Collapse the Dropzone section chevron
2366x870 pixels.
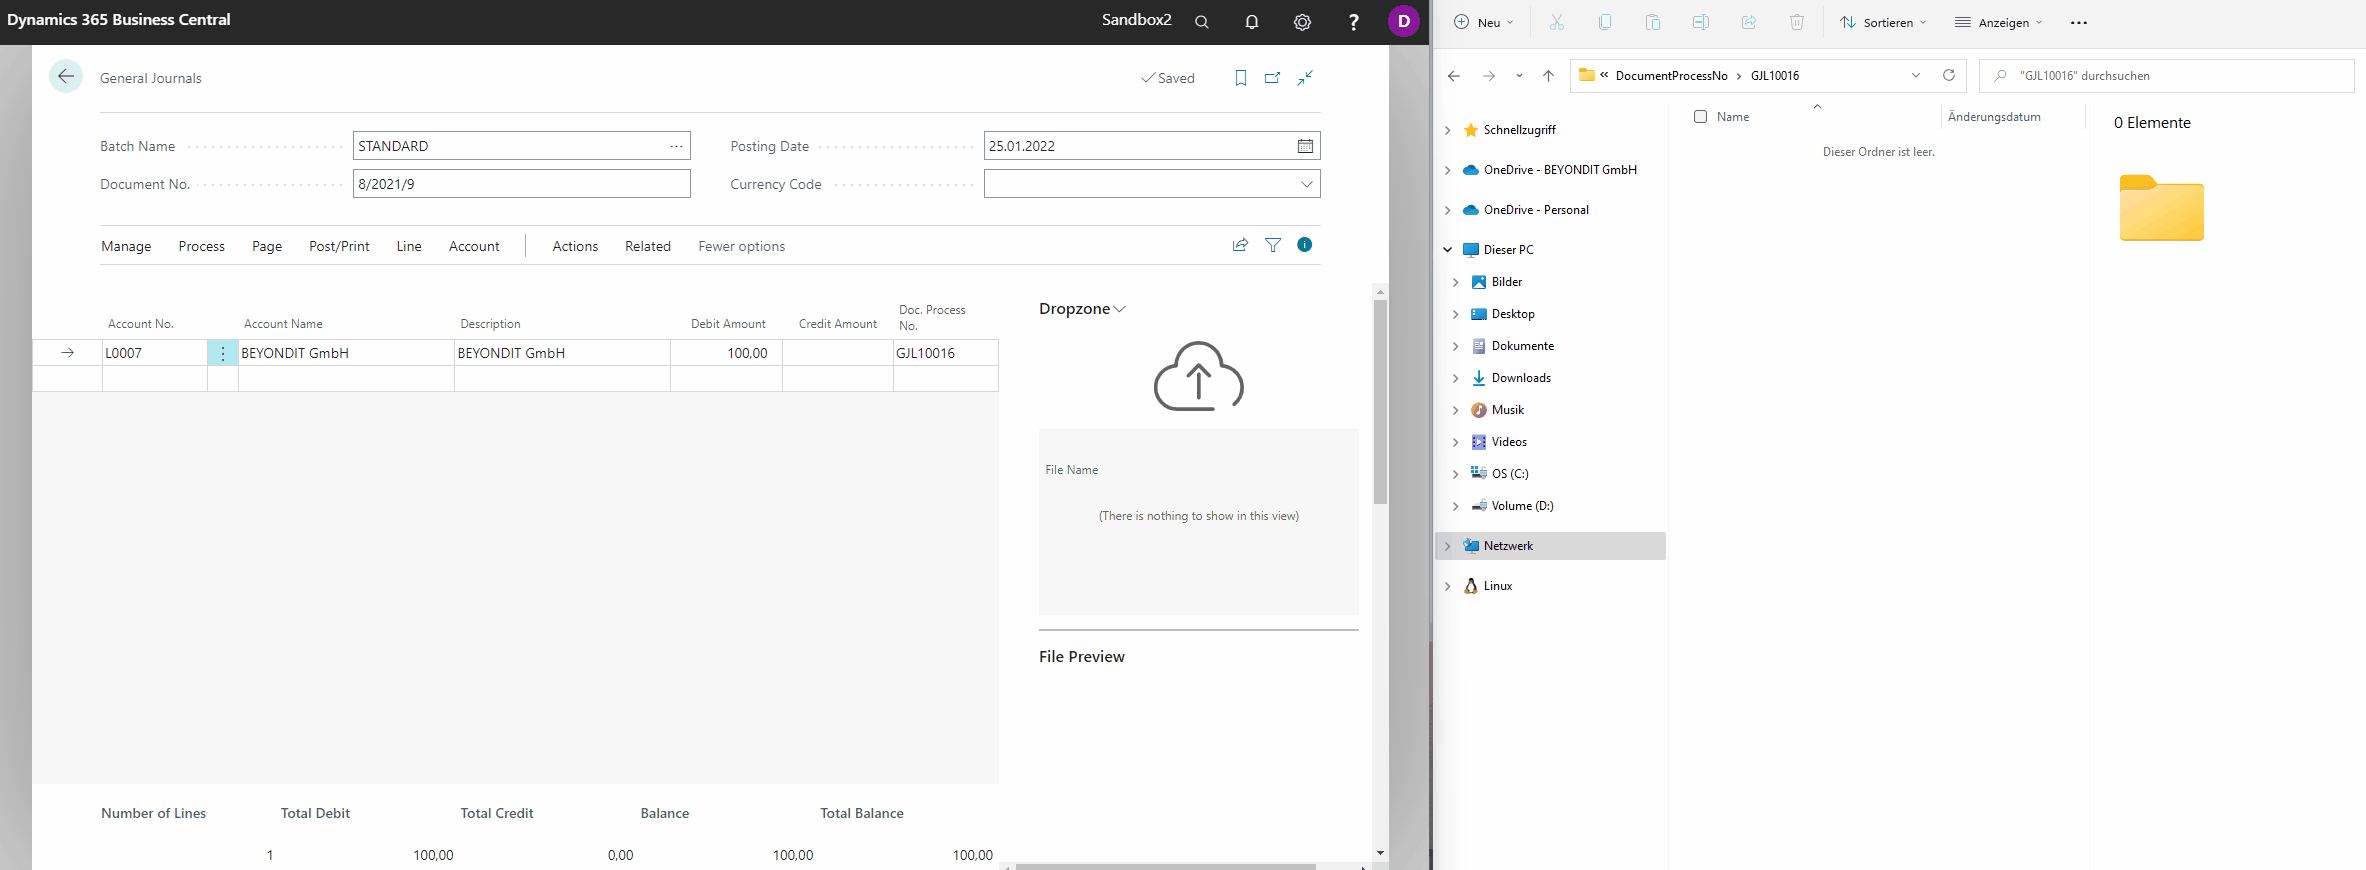point(1120,309)
